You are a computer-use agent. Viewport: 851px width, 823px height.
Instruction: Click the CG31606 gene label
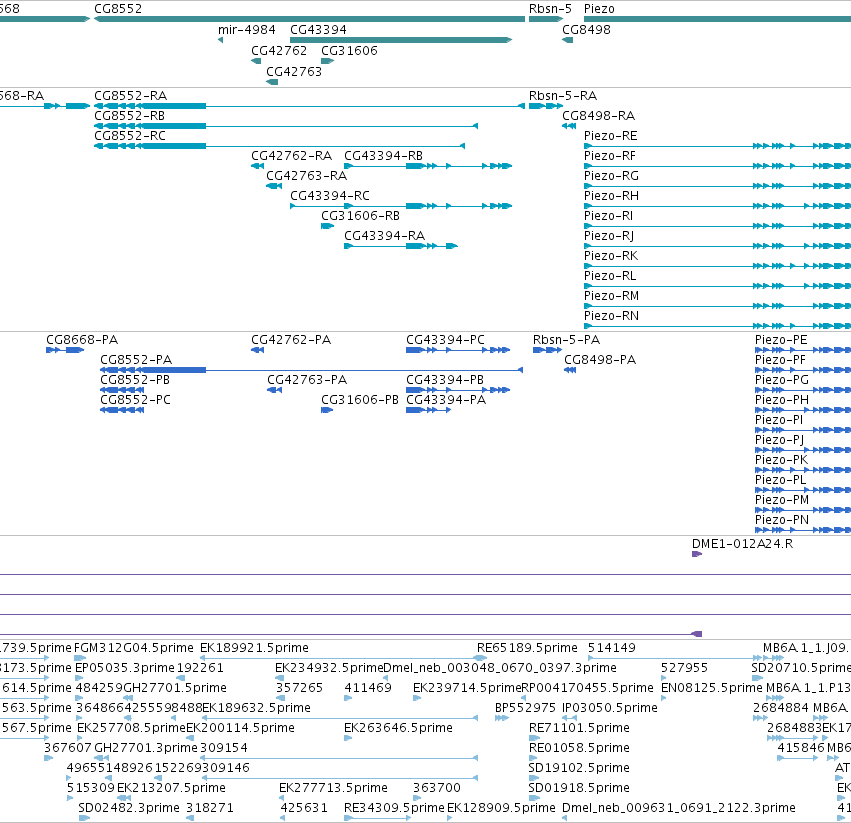point(349,50)
